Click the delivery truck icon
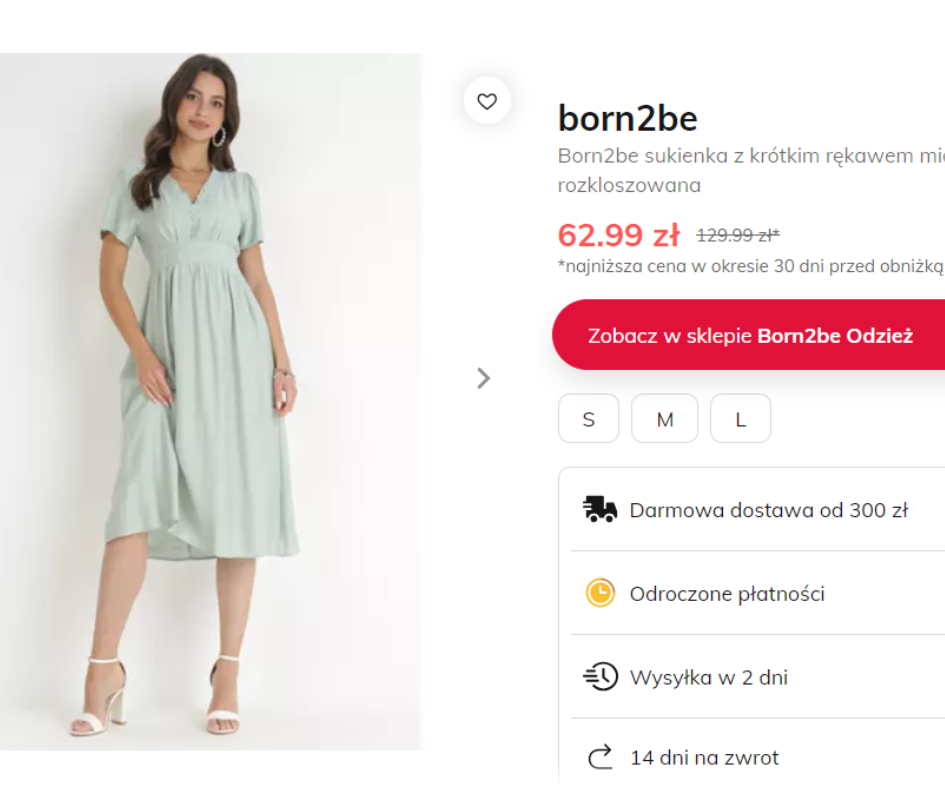The height and width of the screenshot is (800, 945). pos(600,510)
